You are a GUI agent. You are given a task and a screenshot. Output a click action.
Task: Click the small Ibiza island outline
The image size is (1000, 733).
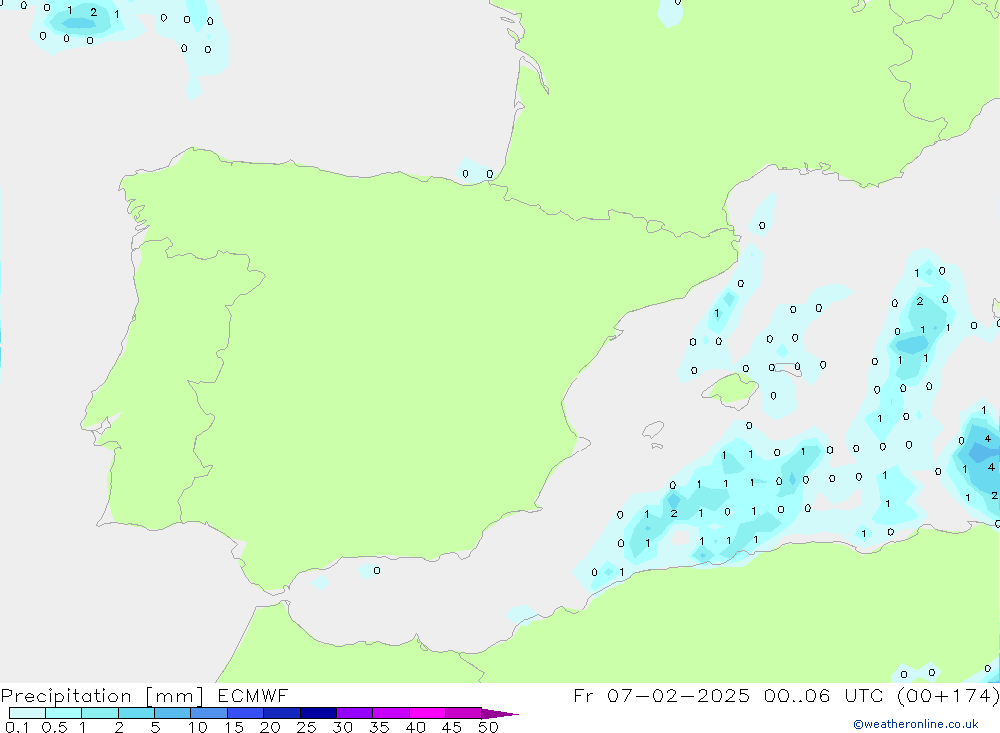pyautogui.click(x=652, y=431)
